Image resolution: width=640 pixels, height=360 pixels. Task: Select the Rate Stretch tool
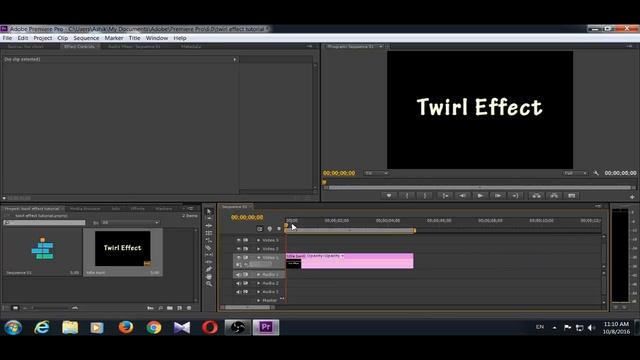click(209, 240)
